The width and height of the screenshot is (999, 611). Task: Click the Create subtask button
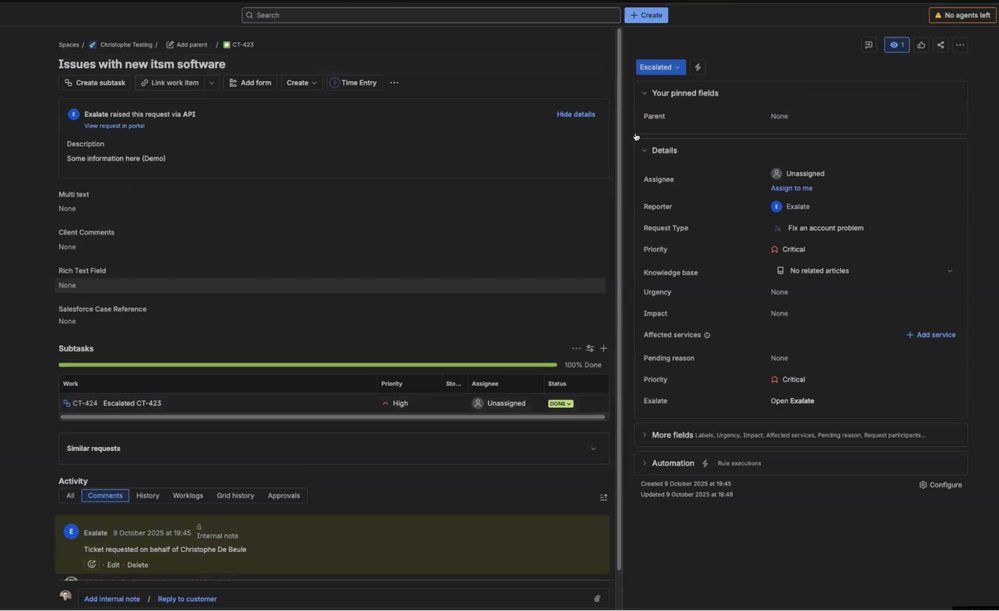(x=95, y=83)
